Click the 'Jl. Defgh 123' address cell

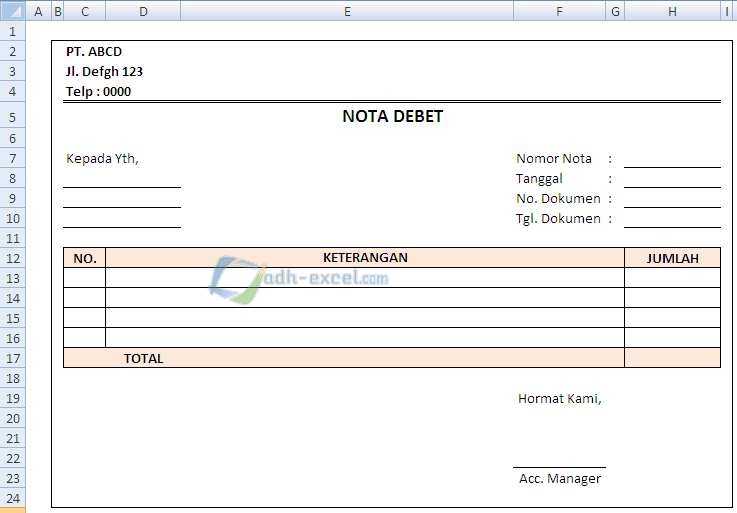click(104, 71)
